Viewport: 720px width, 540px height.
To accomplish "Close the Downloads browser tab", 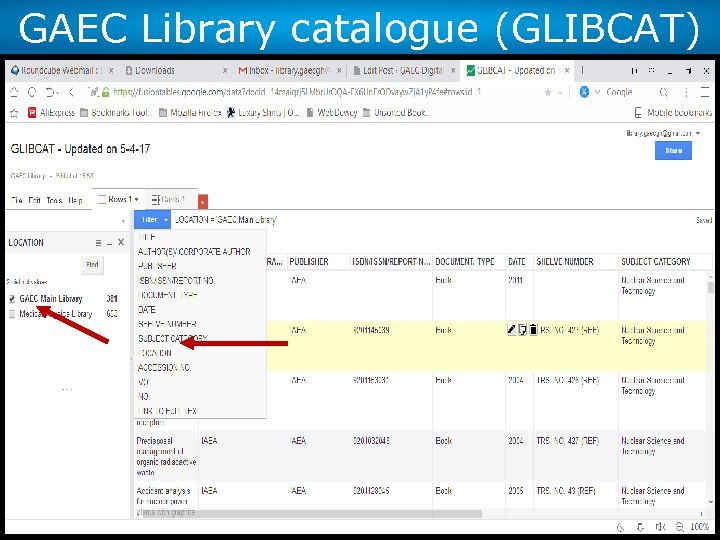I will pyautogui.click(x=225, y=71).
